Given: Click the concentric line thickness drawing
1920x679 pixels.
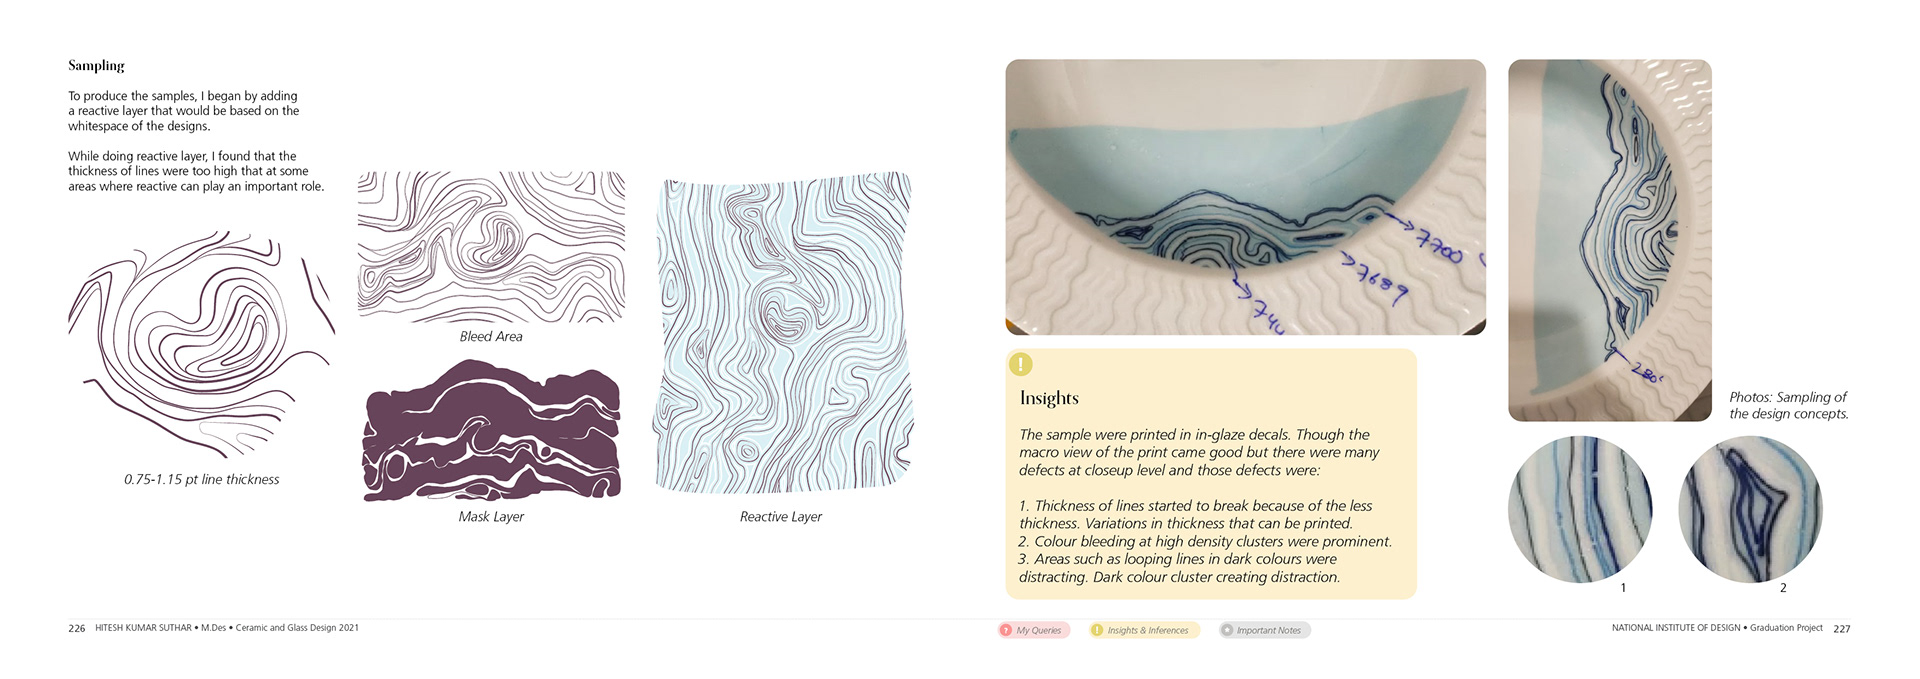Looking at the screenshot, I should (x=201, y=344).
